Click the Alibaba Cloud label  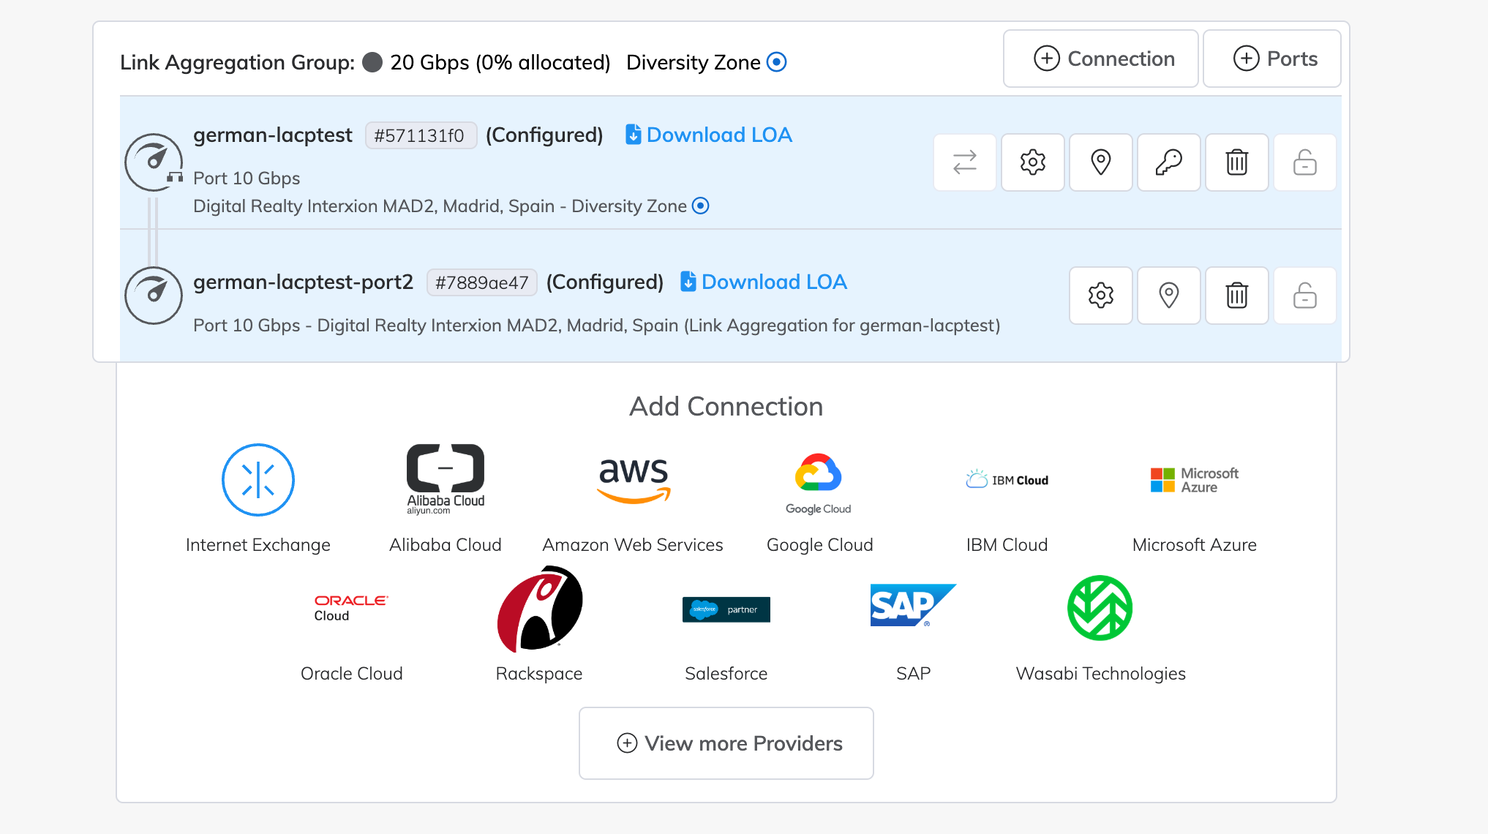point(446,545)
